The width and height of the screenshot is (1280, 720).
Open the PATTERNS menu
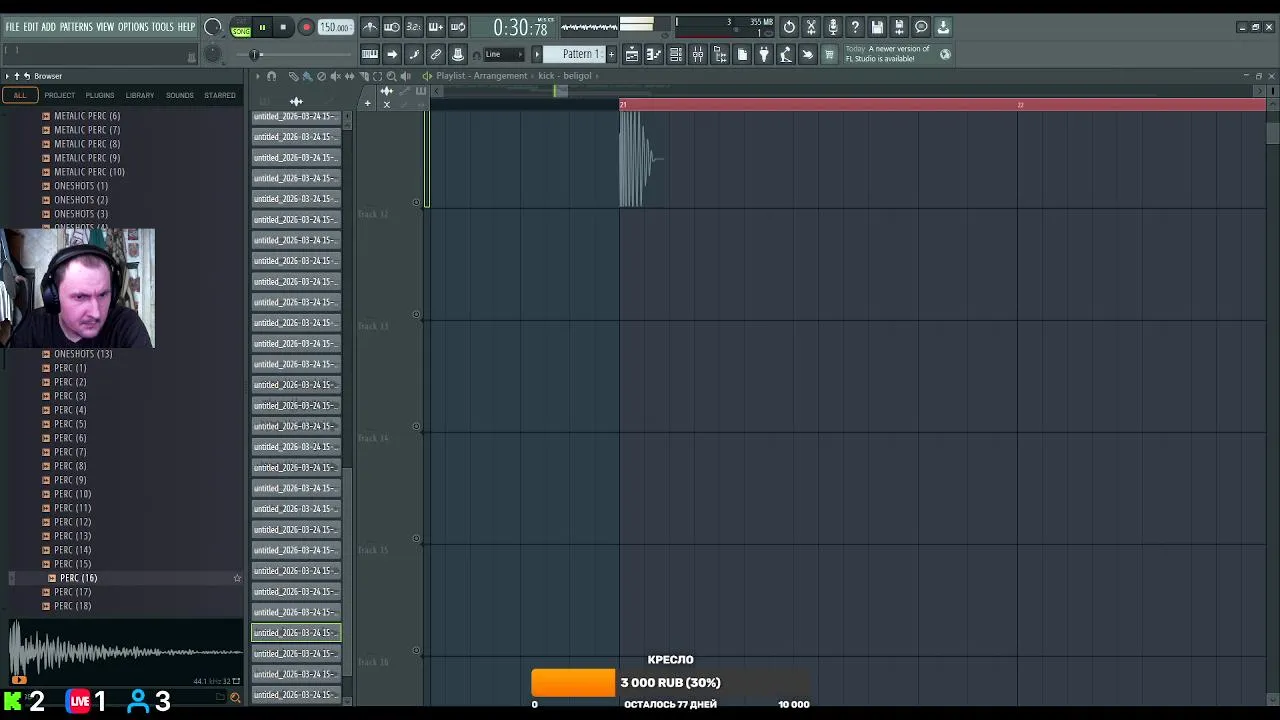(x=76, y=27)
